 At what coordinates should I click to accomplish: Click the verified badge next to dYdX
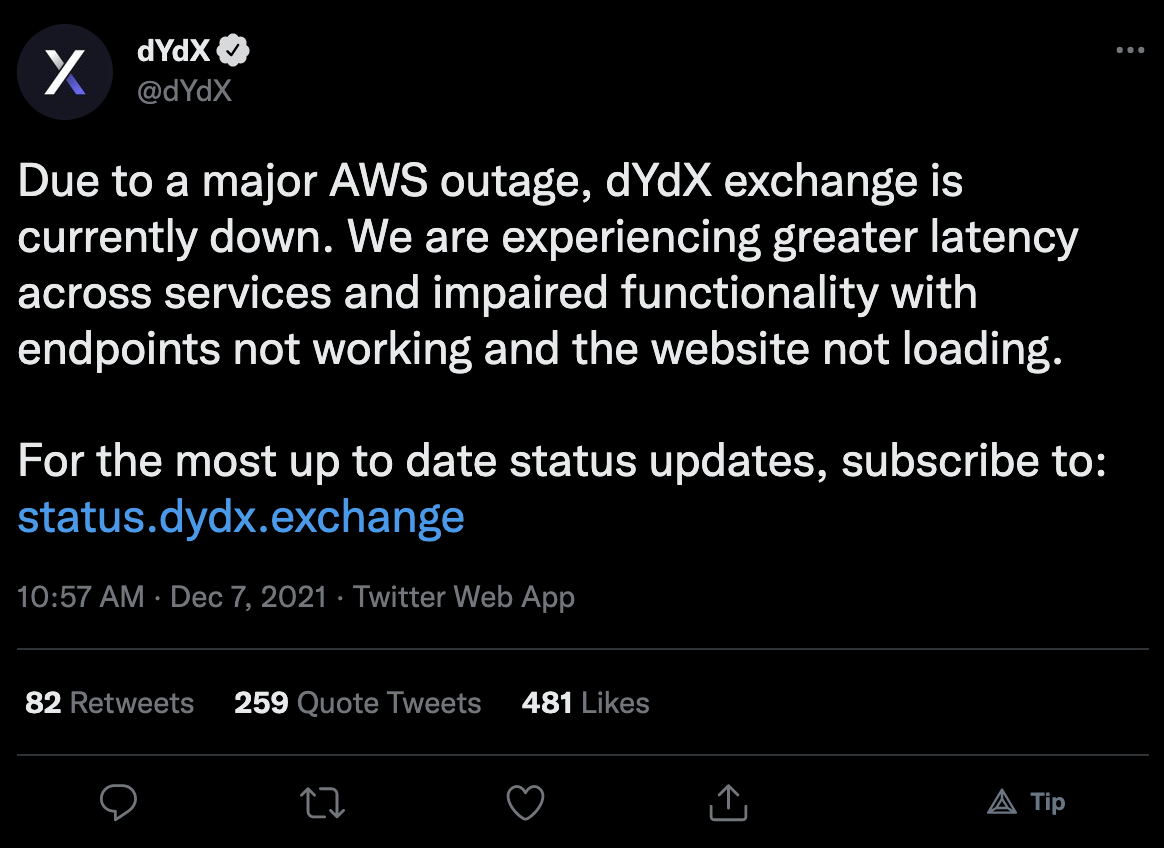[x=235, y=51]
